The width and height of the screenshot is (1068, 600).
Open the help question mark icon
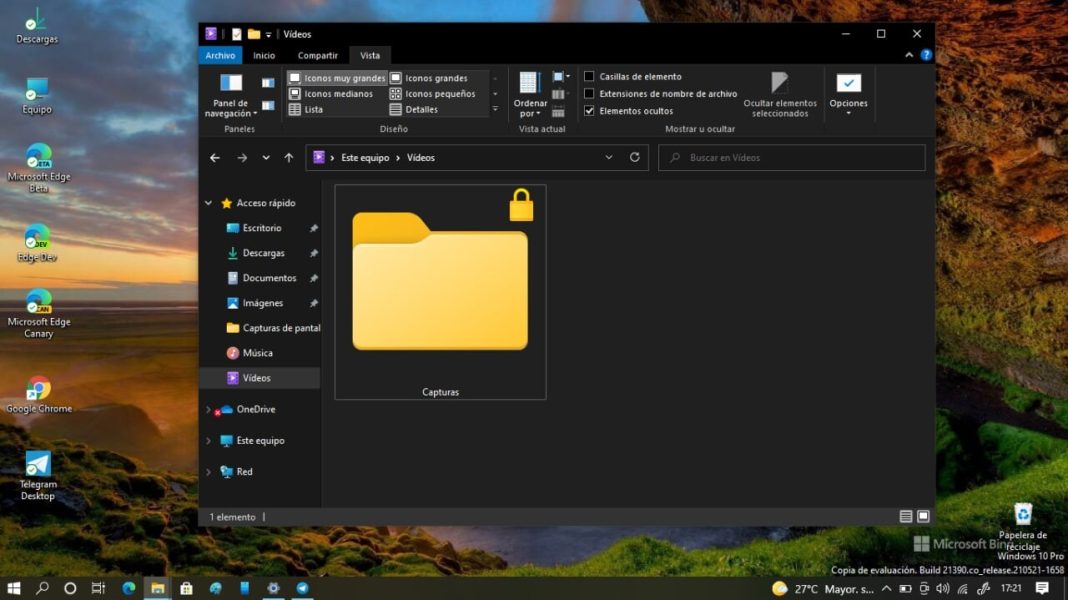coord(926,56)
